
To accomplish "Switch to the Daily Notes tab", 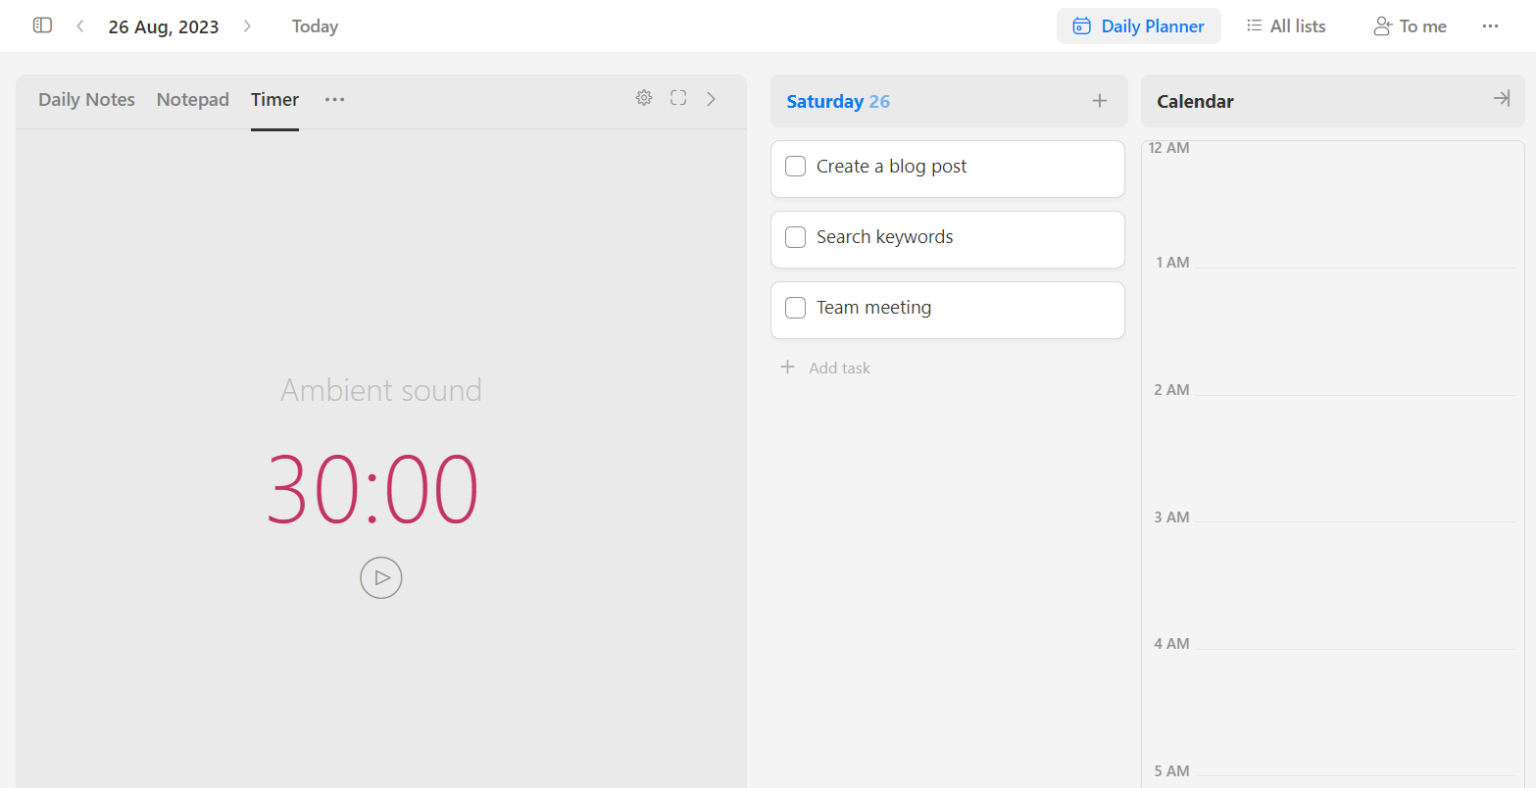I will tap(86, 100).
